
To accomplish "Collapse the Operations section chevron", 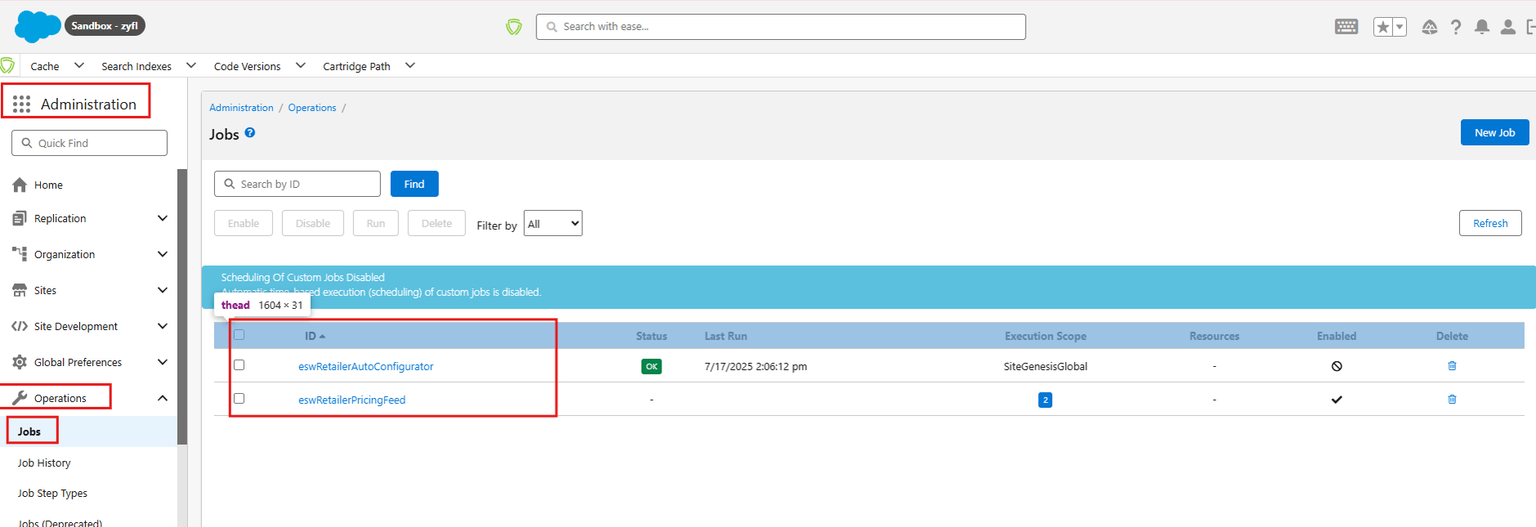I will tap(162, 398).
